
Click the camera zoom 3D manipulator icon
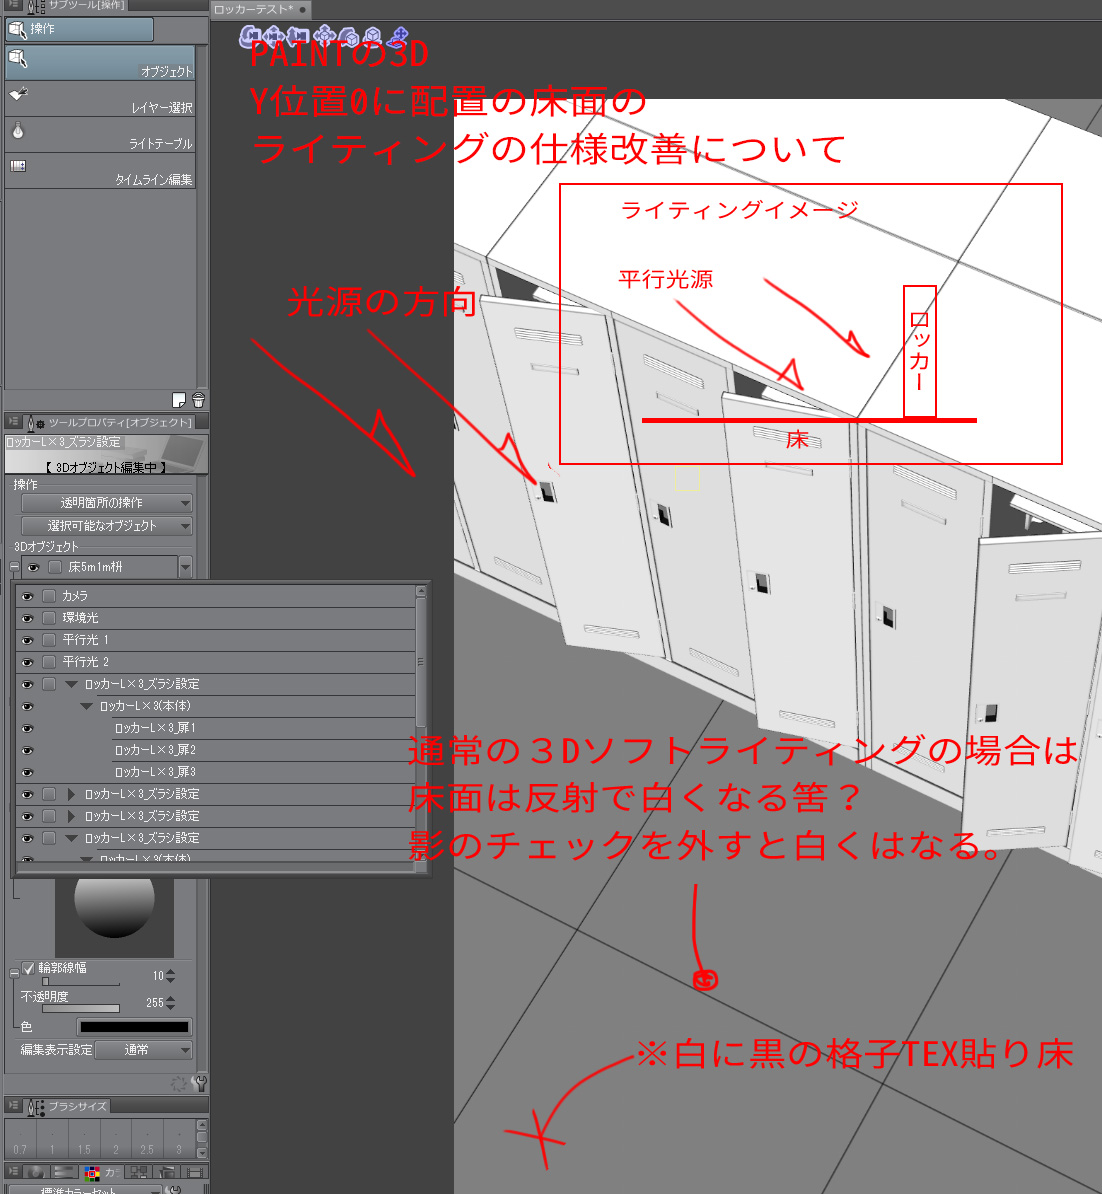299,36
